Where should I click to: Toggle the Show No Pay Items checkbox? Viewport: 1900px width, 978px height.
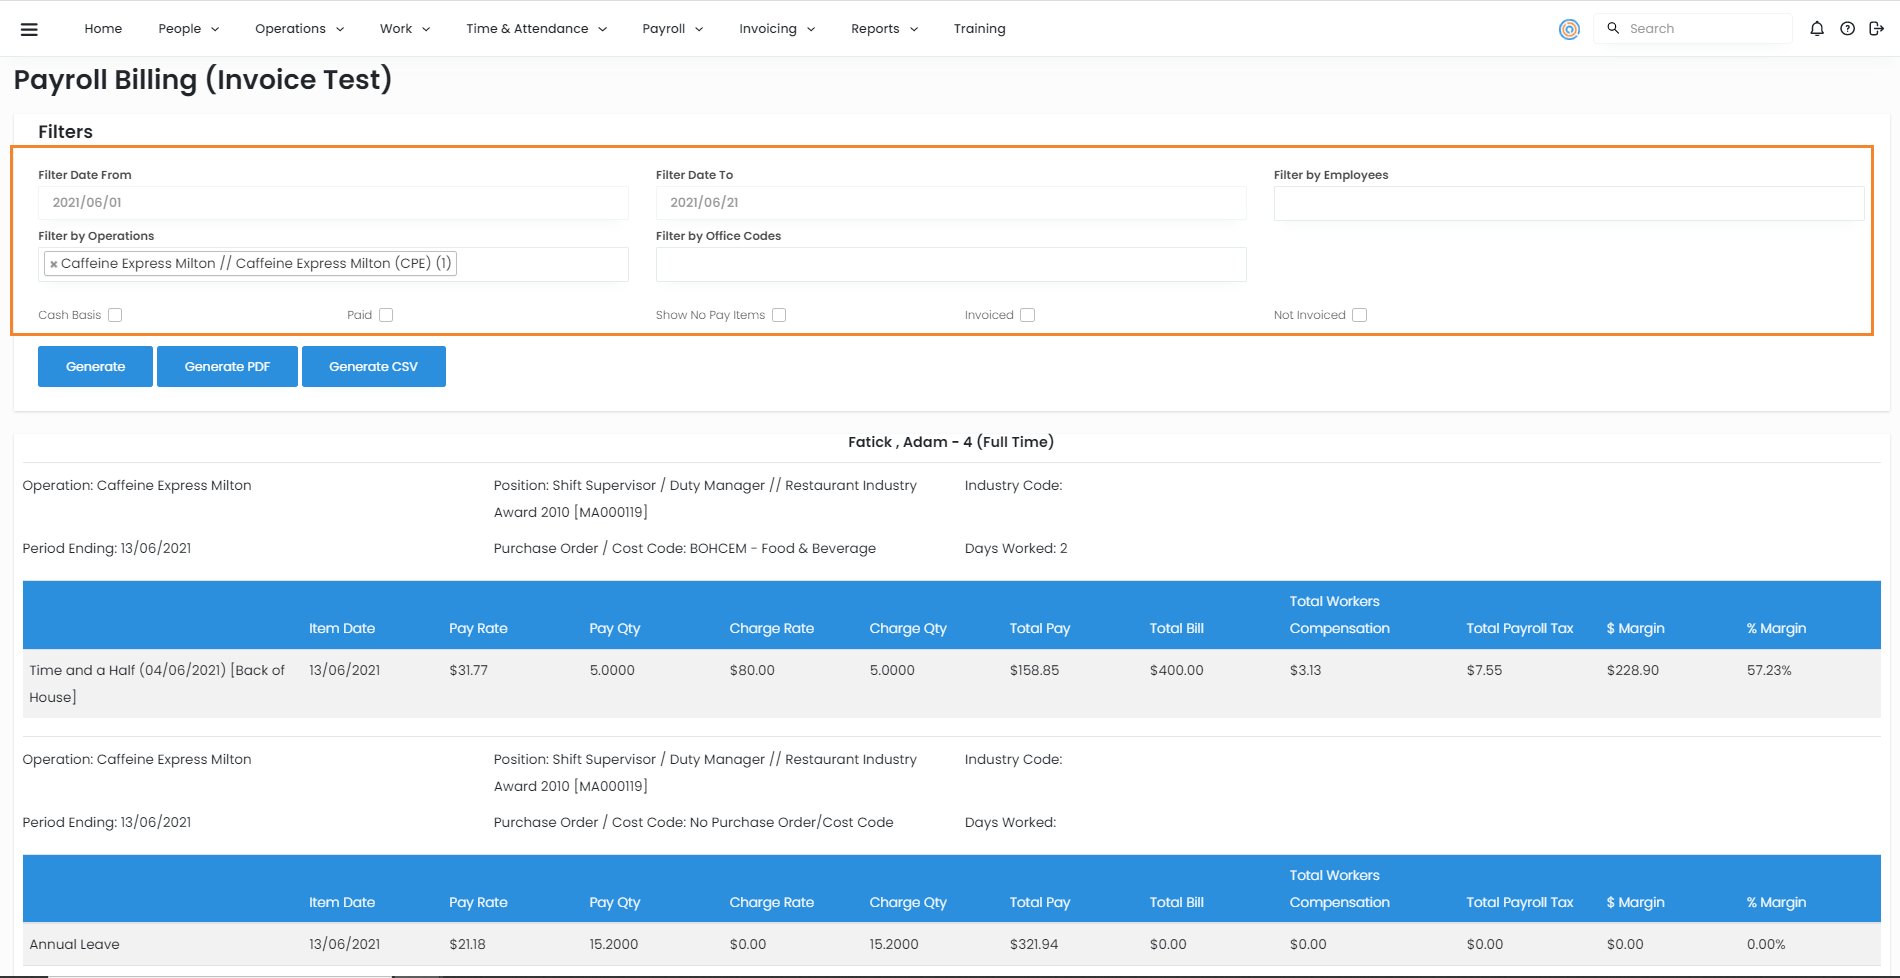(x=779, y=315)
